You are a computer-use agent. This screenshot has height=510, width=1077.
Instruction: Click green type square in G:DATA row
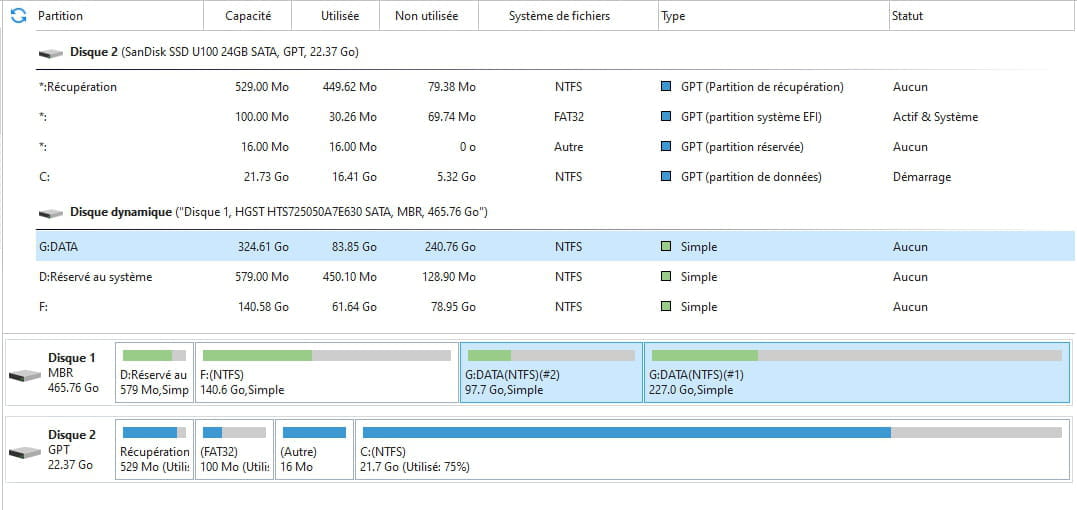tap(665, 246)
